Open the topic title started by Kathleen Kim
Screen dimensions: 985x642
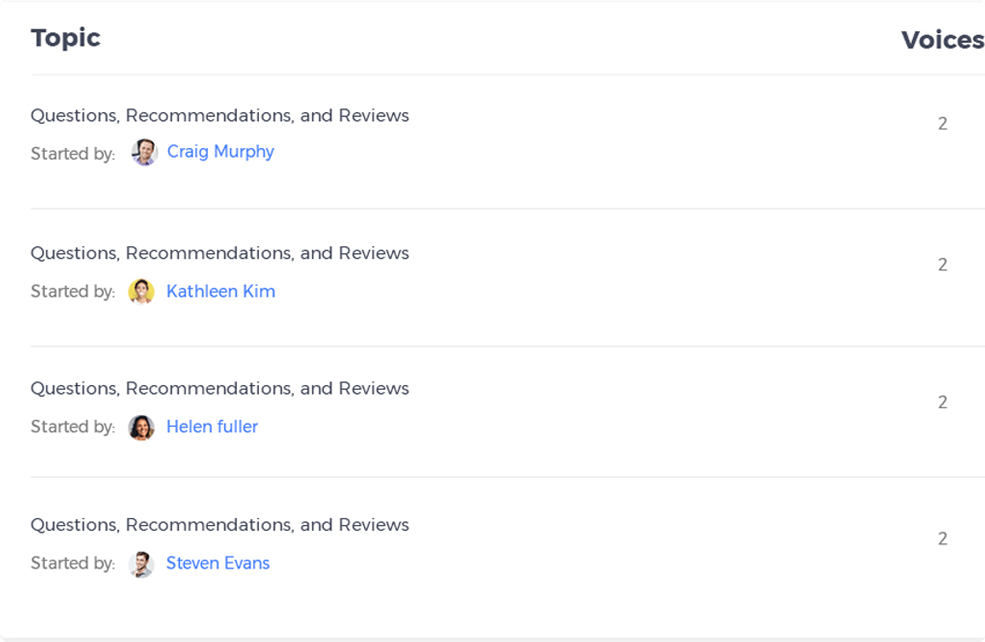tap(220, 254)
